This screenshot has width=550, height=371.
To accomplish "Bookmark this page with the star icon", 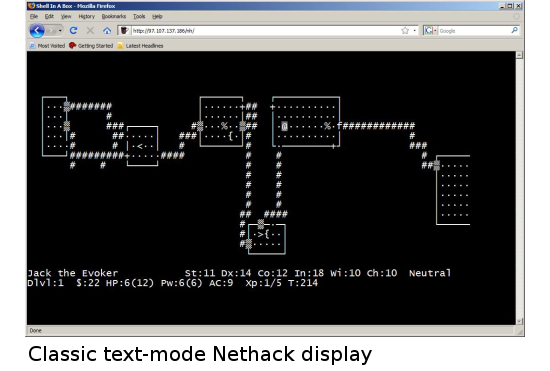I will click(x=405, y=31).
